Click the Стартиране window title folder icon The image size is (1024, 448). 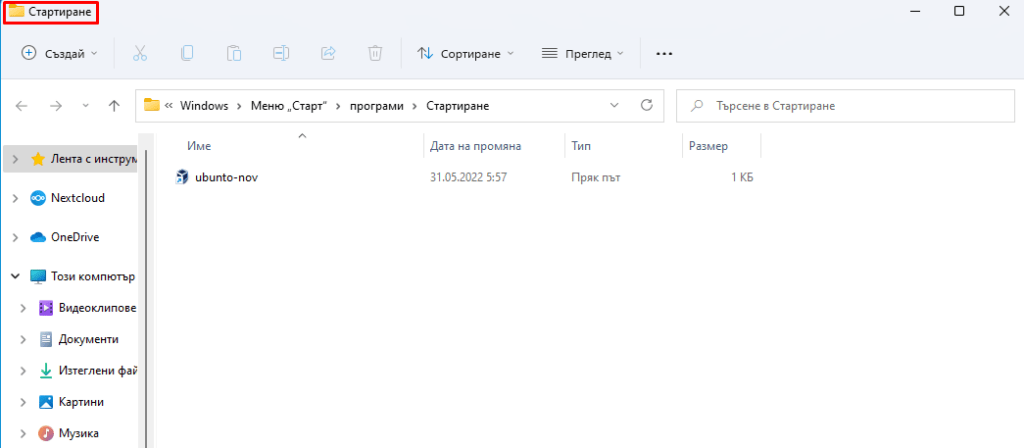[x=16, y=12]
